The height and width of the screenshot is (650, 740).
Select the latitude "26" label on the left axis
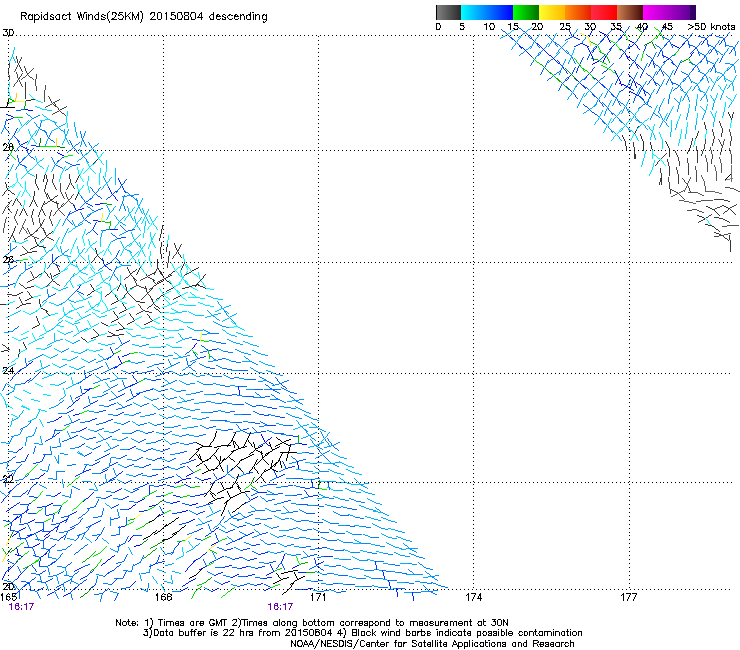[x=8, y=259]
